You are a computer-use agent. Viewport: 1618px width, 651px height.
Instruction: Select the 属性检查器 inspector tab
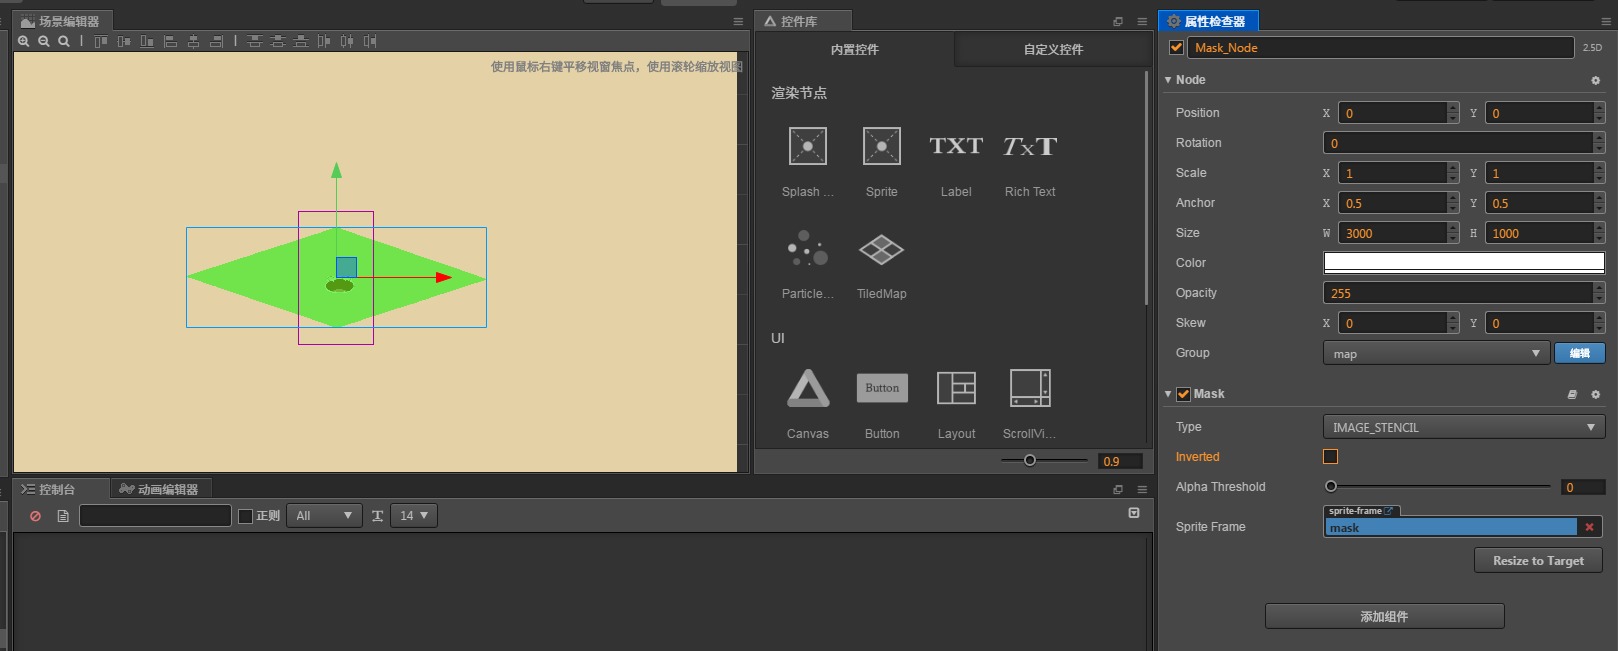[1207, 21]
